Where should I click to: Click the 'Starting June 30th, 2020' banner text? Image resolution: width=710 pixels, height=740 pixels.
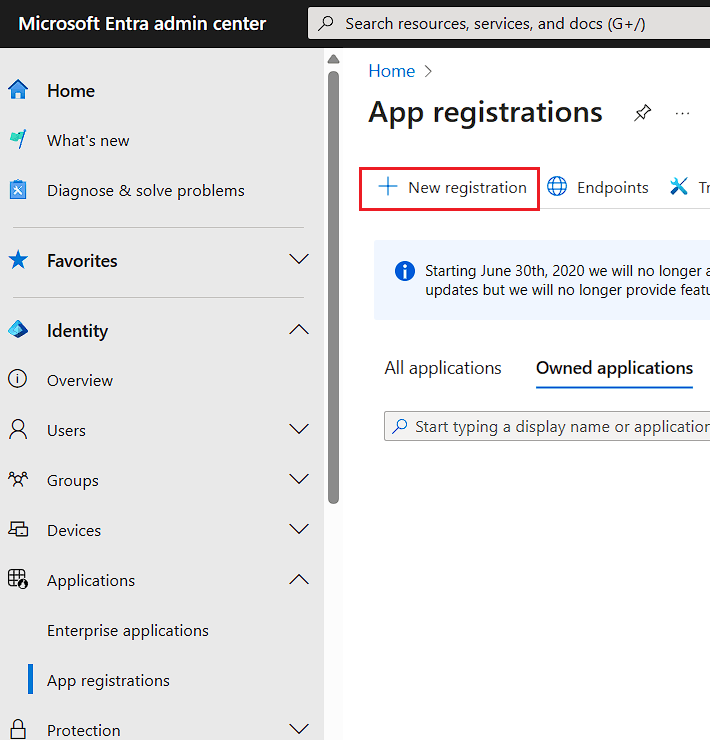point(566,280)
